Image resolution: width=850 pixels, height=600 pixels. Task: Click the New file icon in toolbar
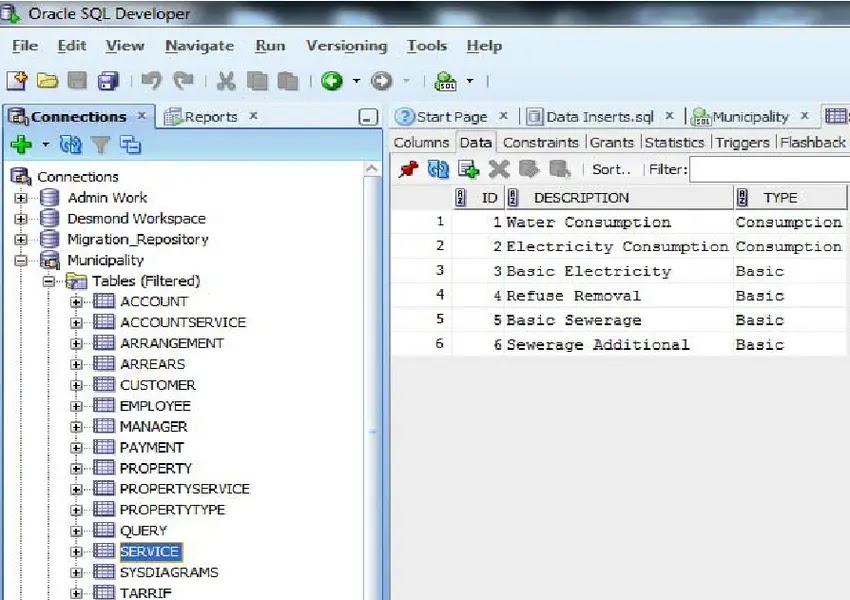pyautogui.click(x=17, y=81)
